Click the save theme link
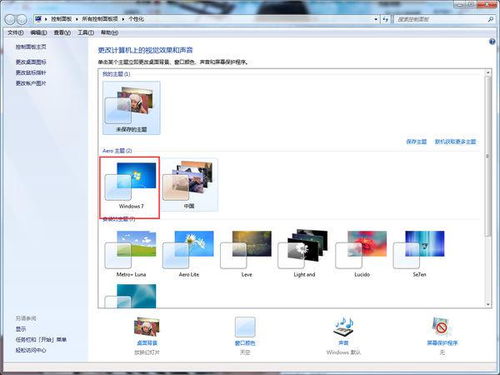Screen dimensions: 500x375 pyautogui.click(x=416, y=142)
